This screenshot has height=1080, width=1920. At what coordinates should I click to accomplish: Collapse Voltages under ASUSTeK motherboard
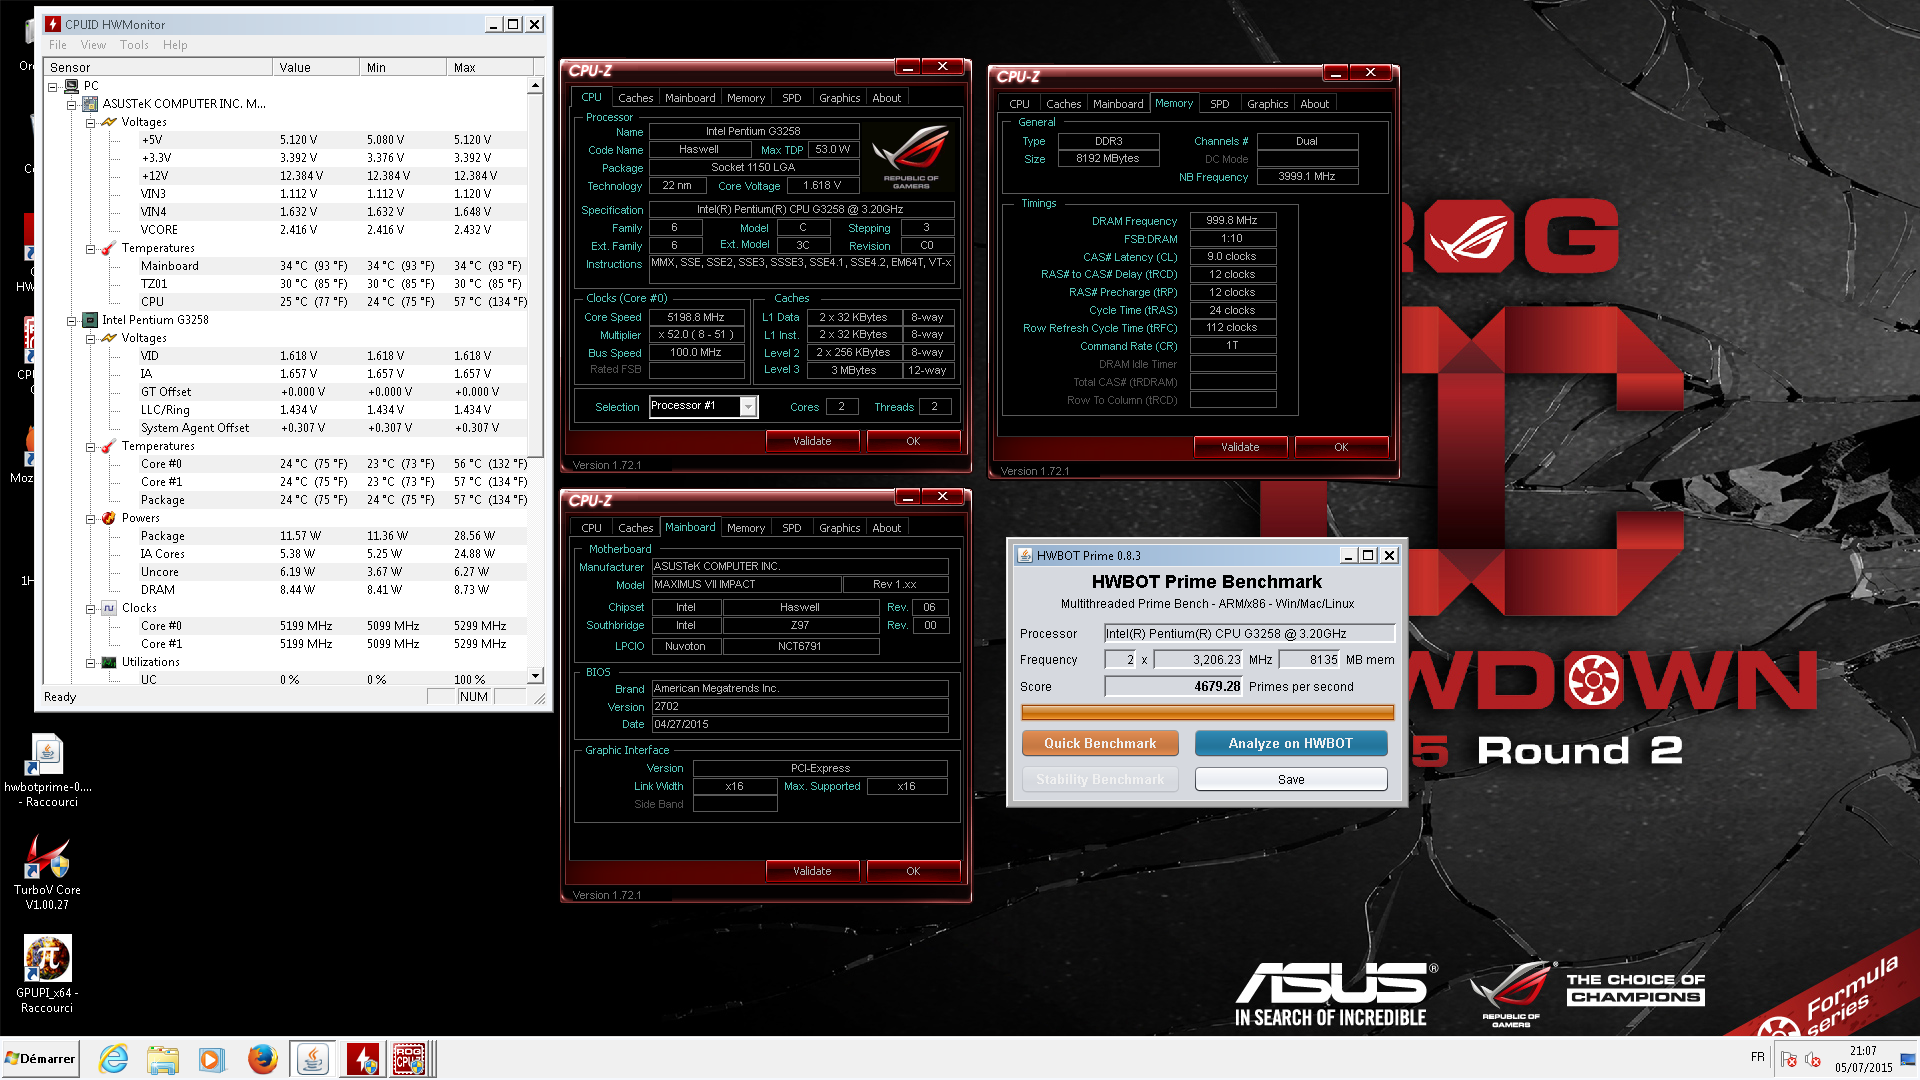(x=91, y=123)
